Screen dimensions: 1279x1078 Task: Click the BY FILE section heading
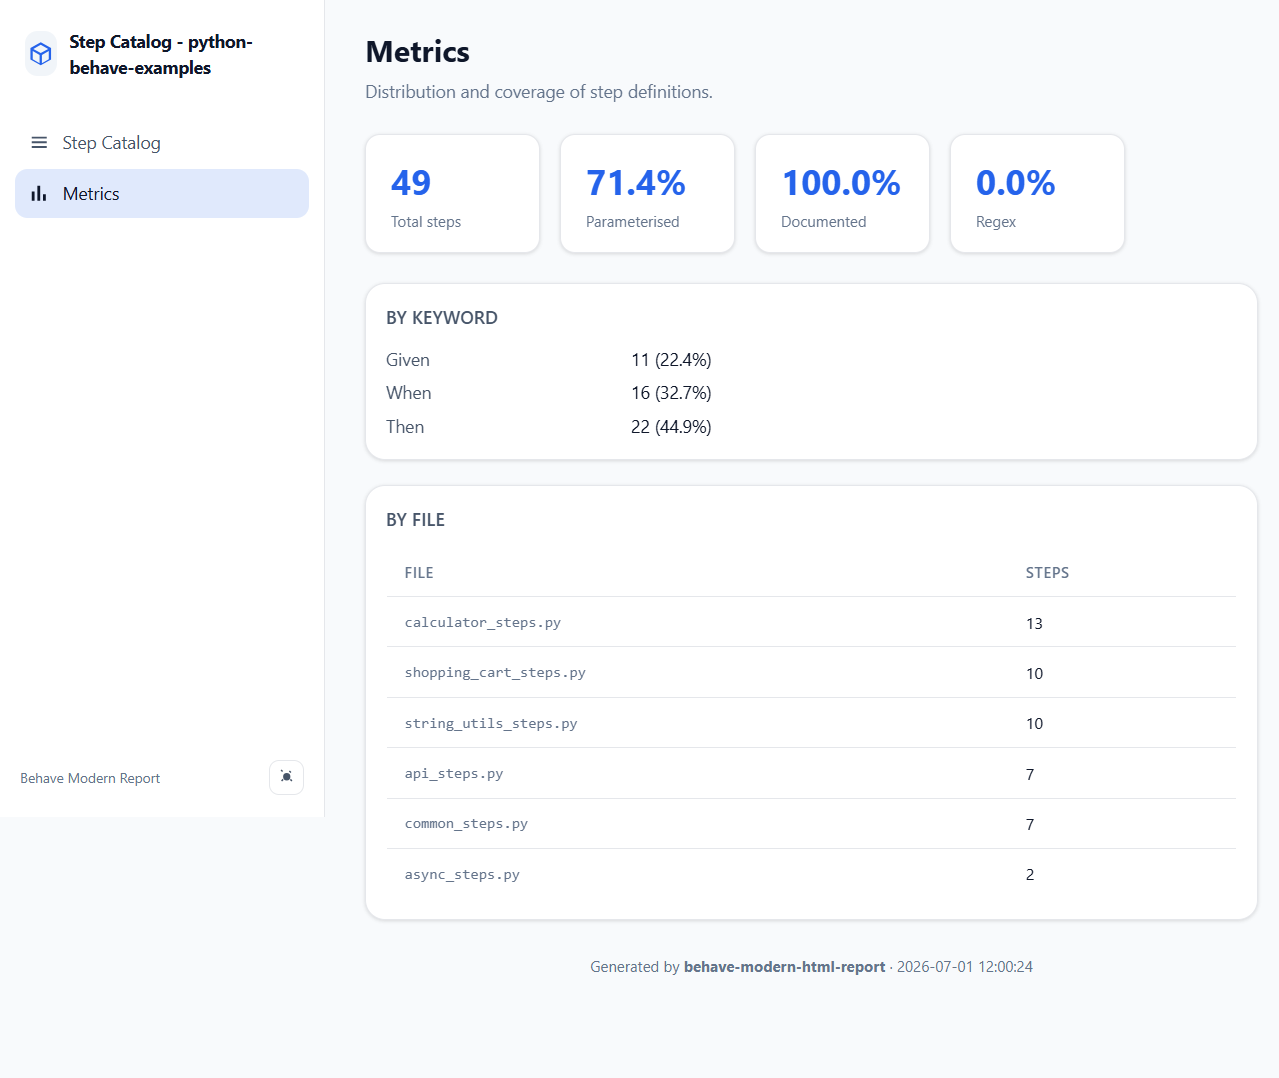[415, 520]
